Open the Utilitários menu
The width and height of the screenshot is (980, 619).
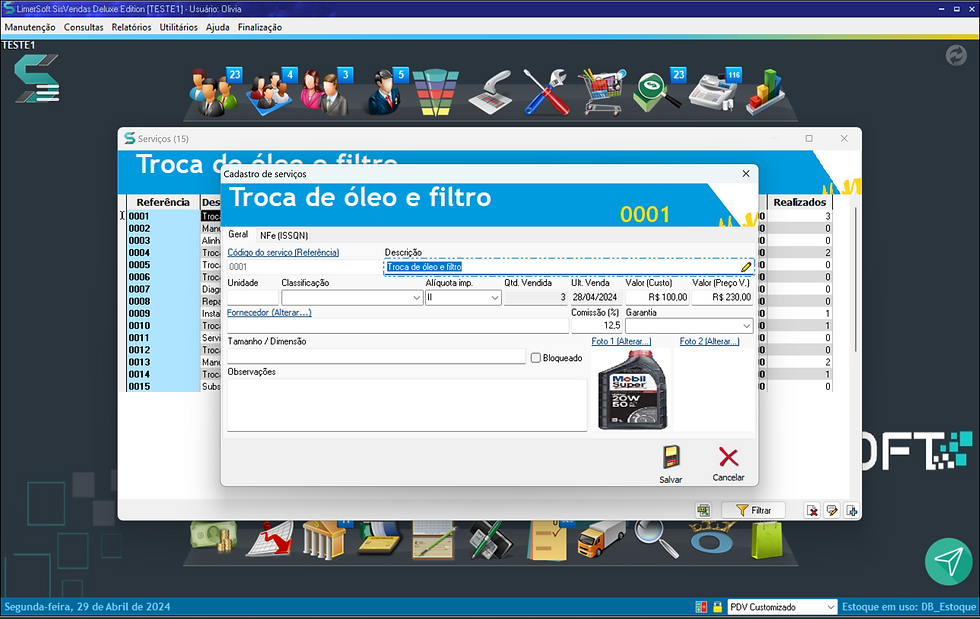click(x=178, y=28)
